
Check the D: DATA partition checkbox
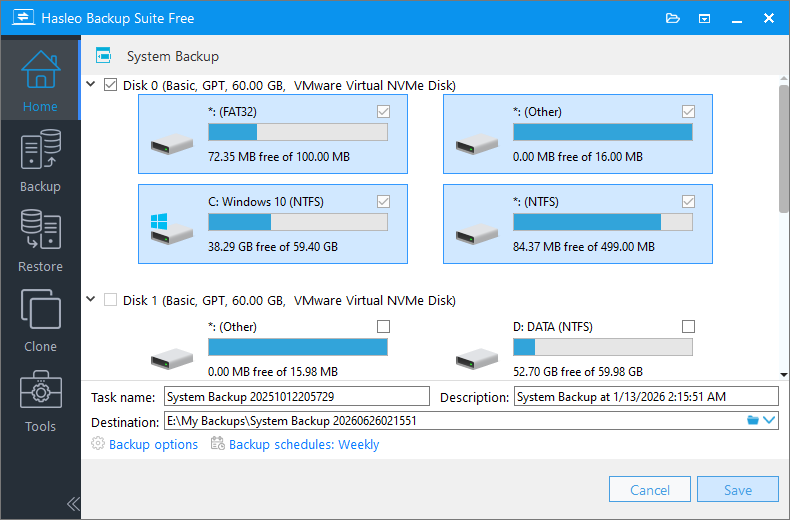pyautogui.click(x=688, y=327)
